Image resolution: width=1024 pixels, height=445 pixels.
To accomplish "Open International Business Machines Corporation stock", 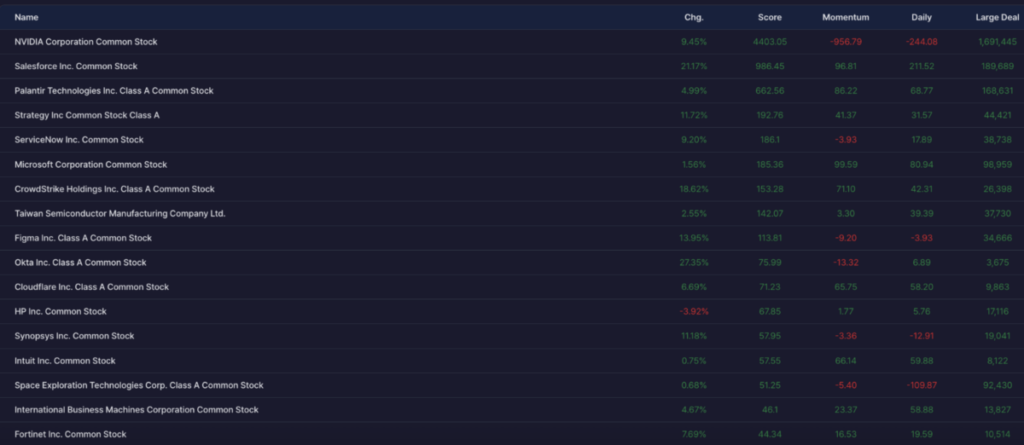I will (512, 410).
